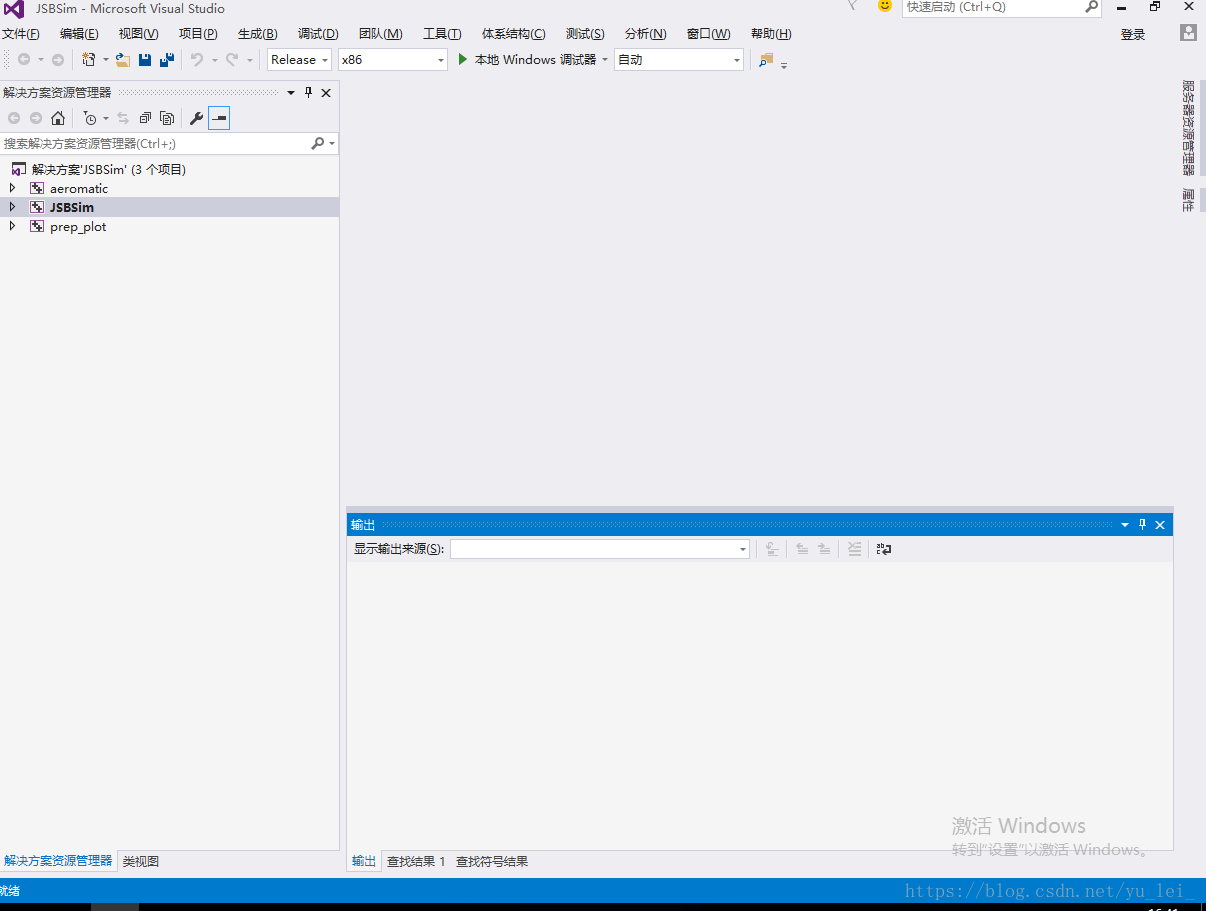The width and height of the screenshot is (1206, 911).
Task: Open the 调试(D) menu
Action: point(318,34)
